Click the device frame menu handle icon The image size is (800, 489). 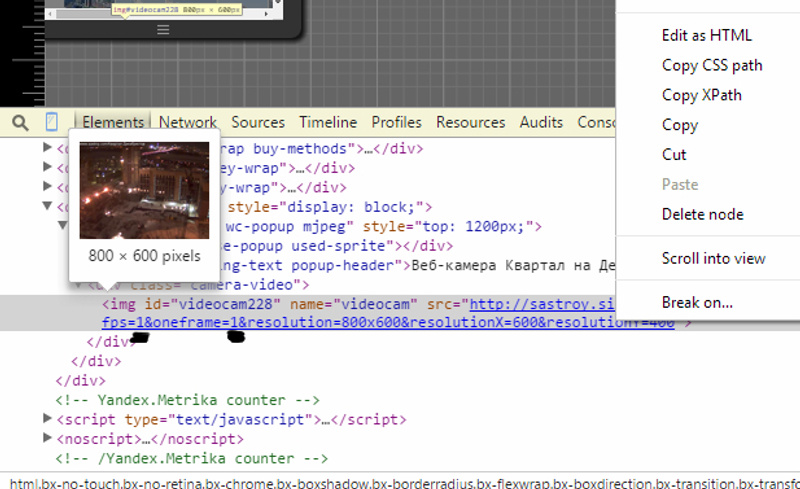pos(163,30)
